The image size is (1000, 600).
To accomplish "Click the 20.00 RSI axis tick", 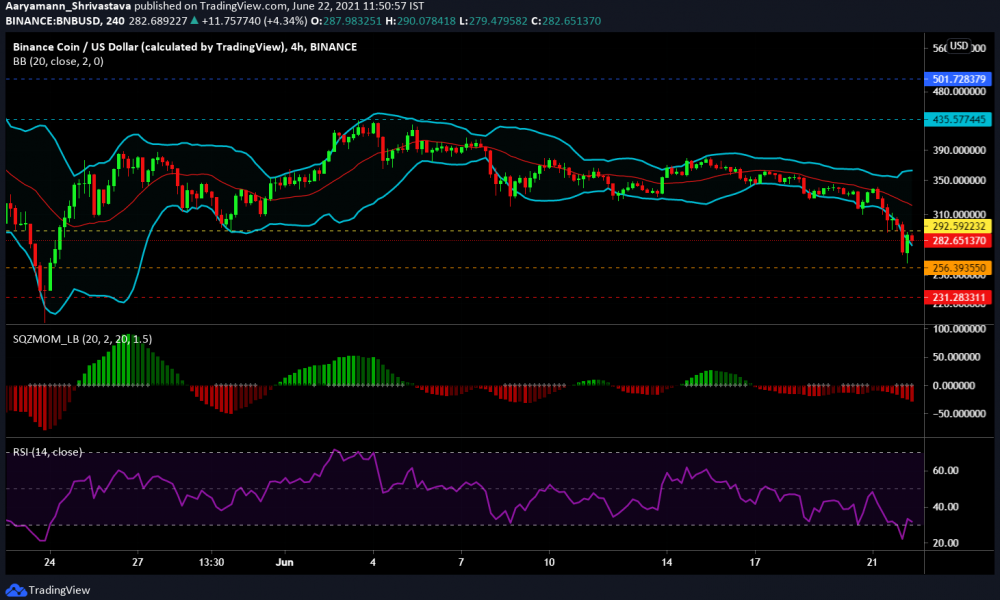I will pyautogui.click(x=946, y=543).
